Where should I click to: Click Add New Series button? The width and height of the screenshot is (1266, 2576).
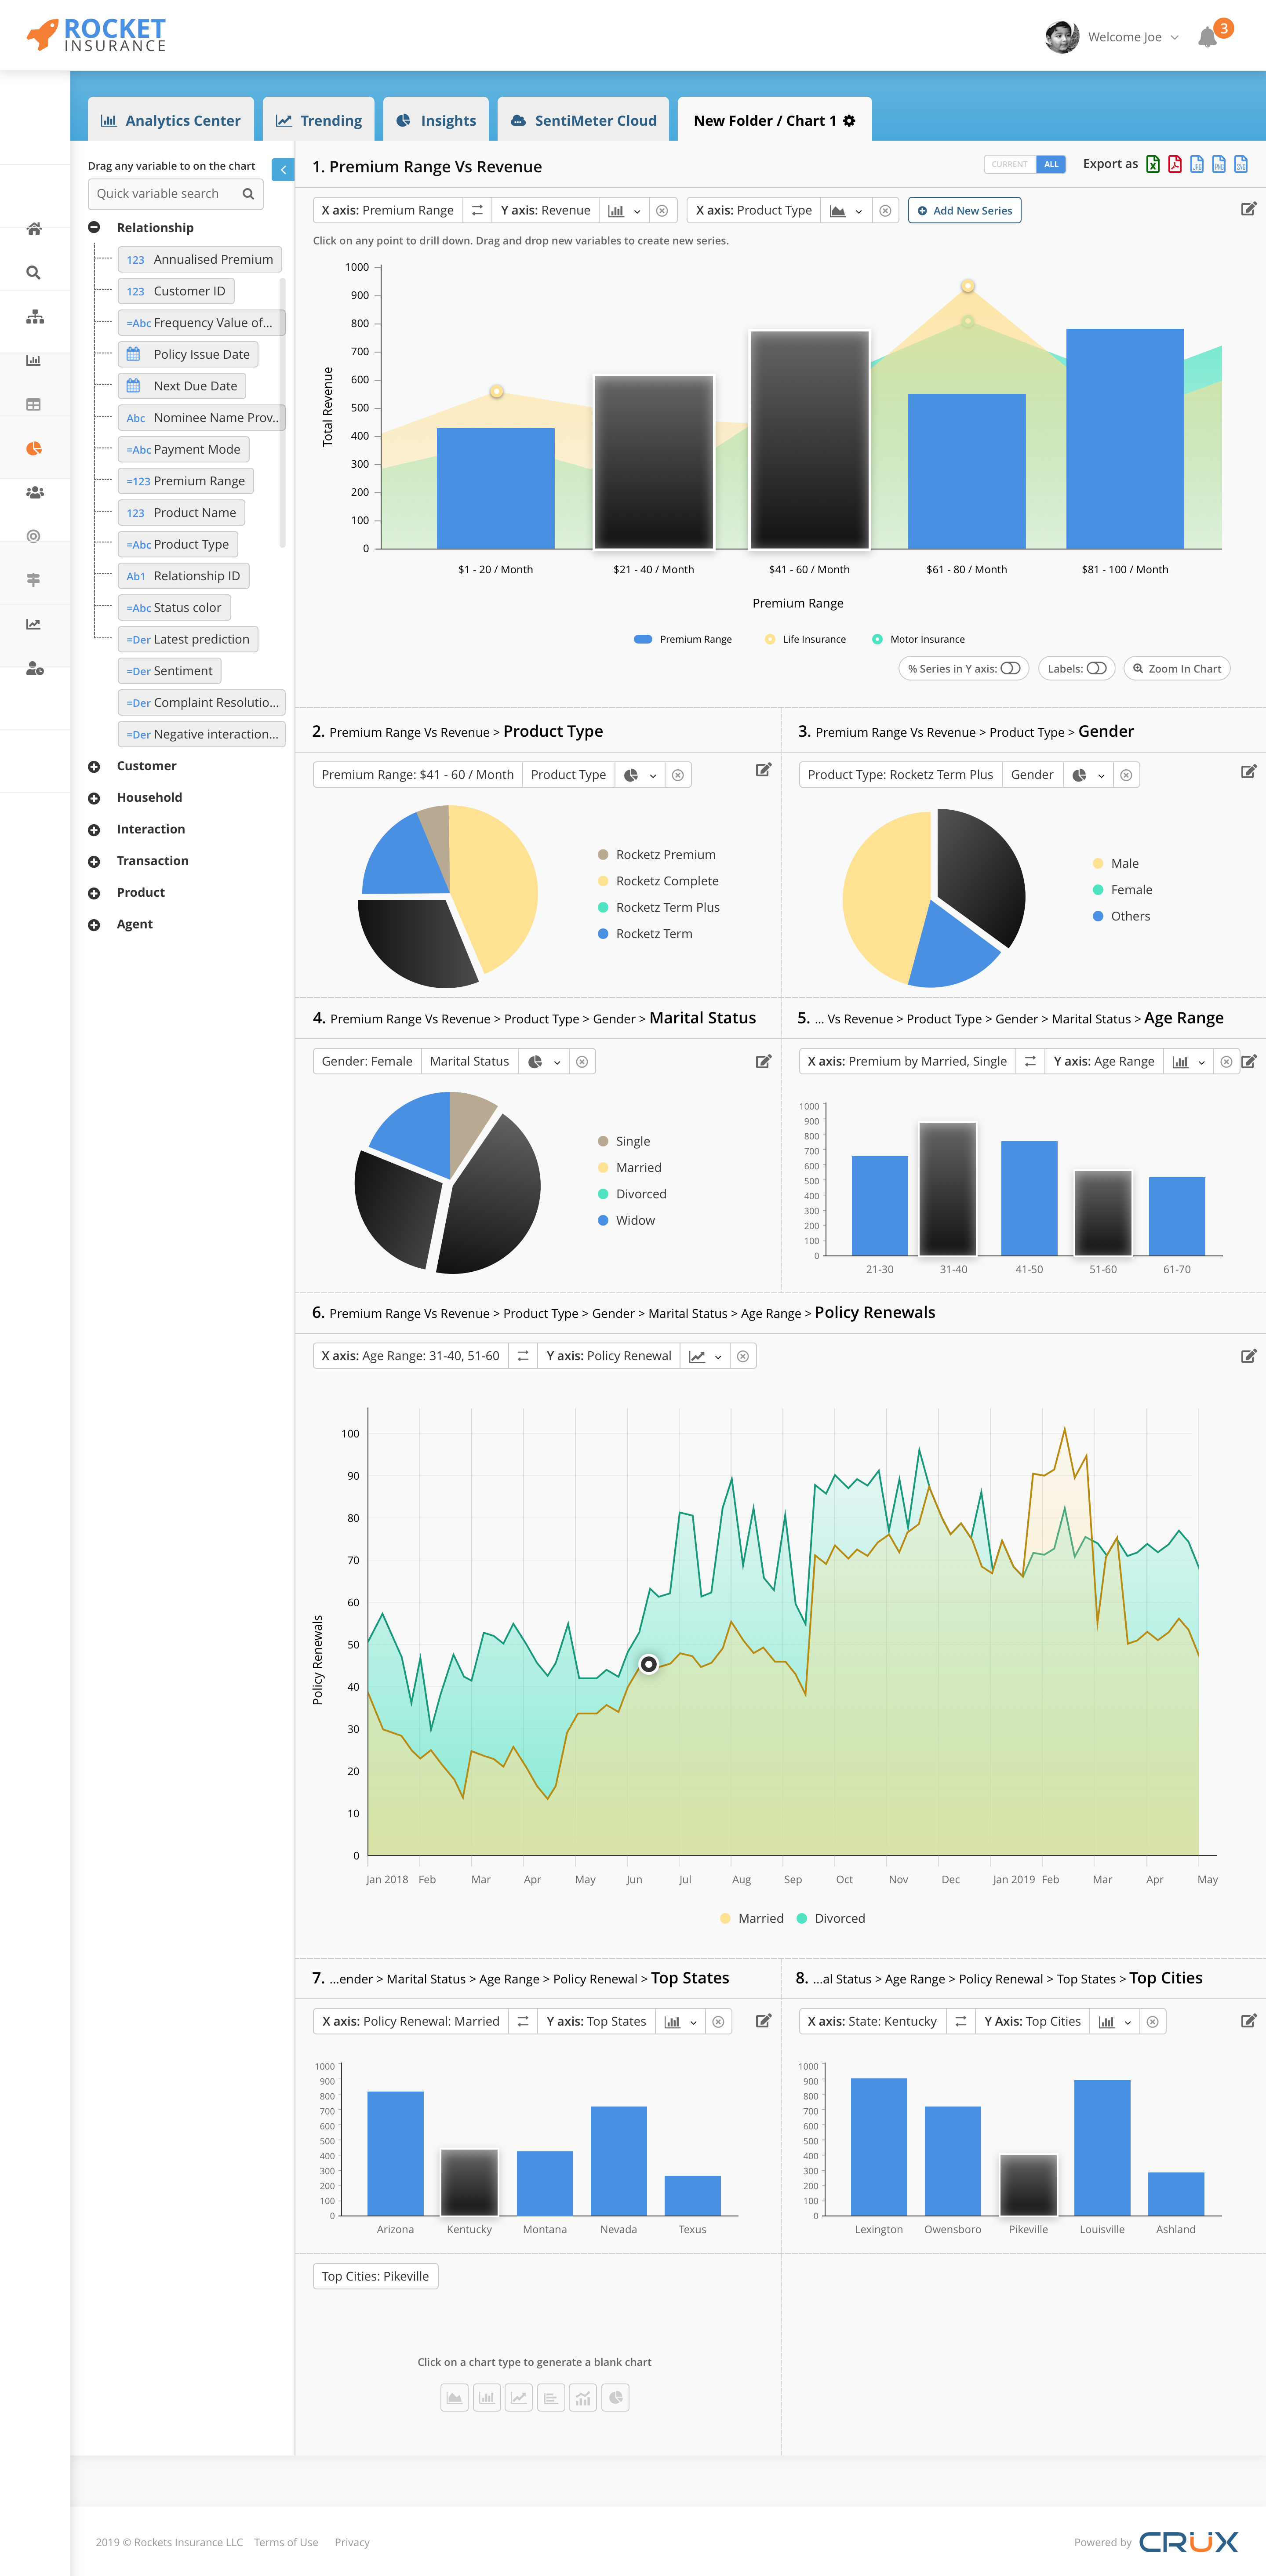pos(964,211)
